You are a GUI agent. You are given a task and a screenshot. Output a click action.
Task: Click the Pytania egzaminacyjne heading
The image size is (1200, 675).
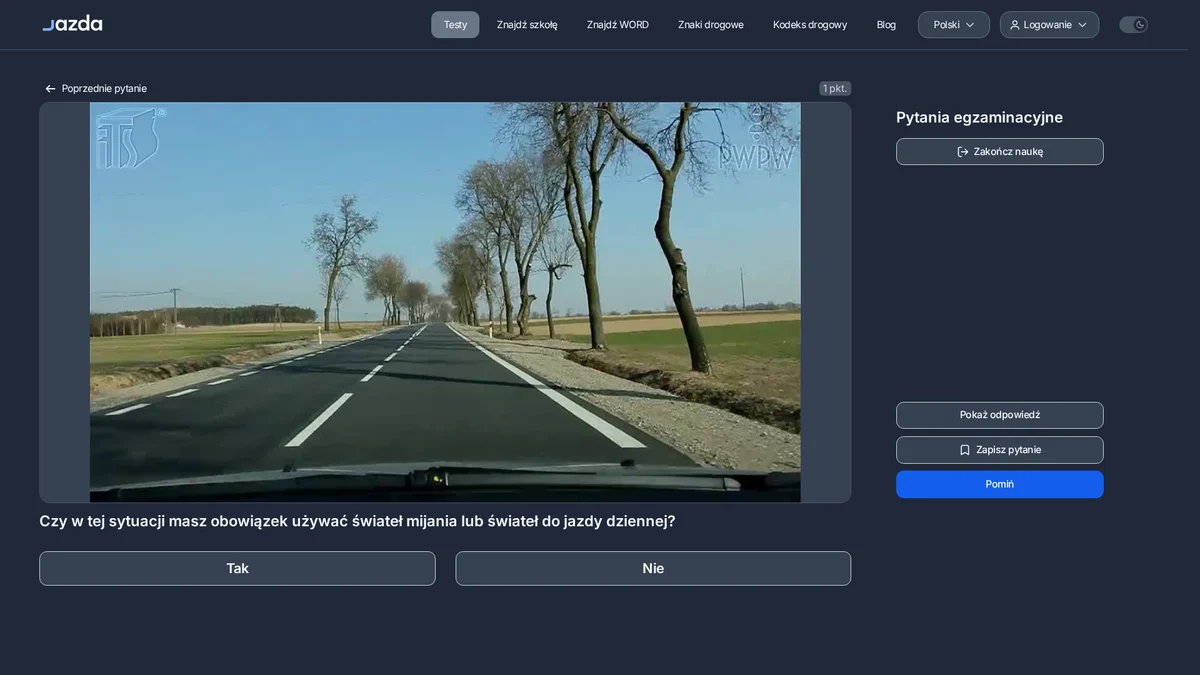click(979, 117)
